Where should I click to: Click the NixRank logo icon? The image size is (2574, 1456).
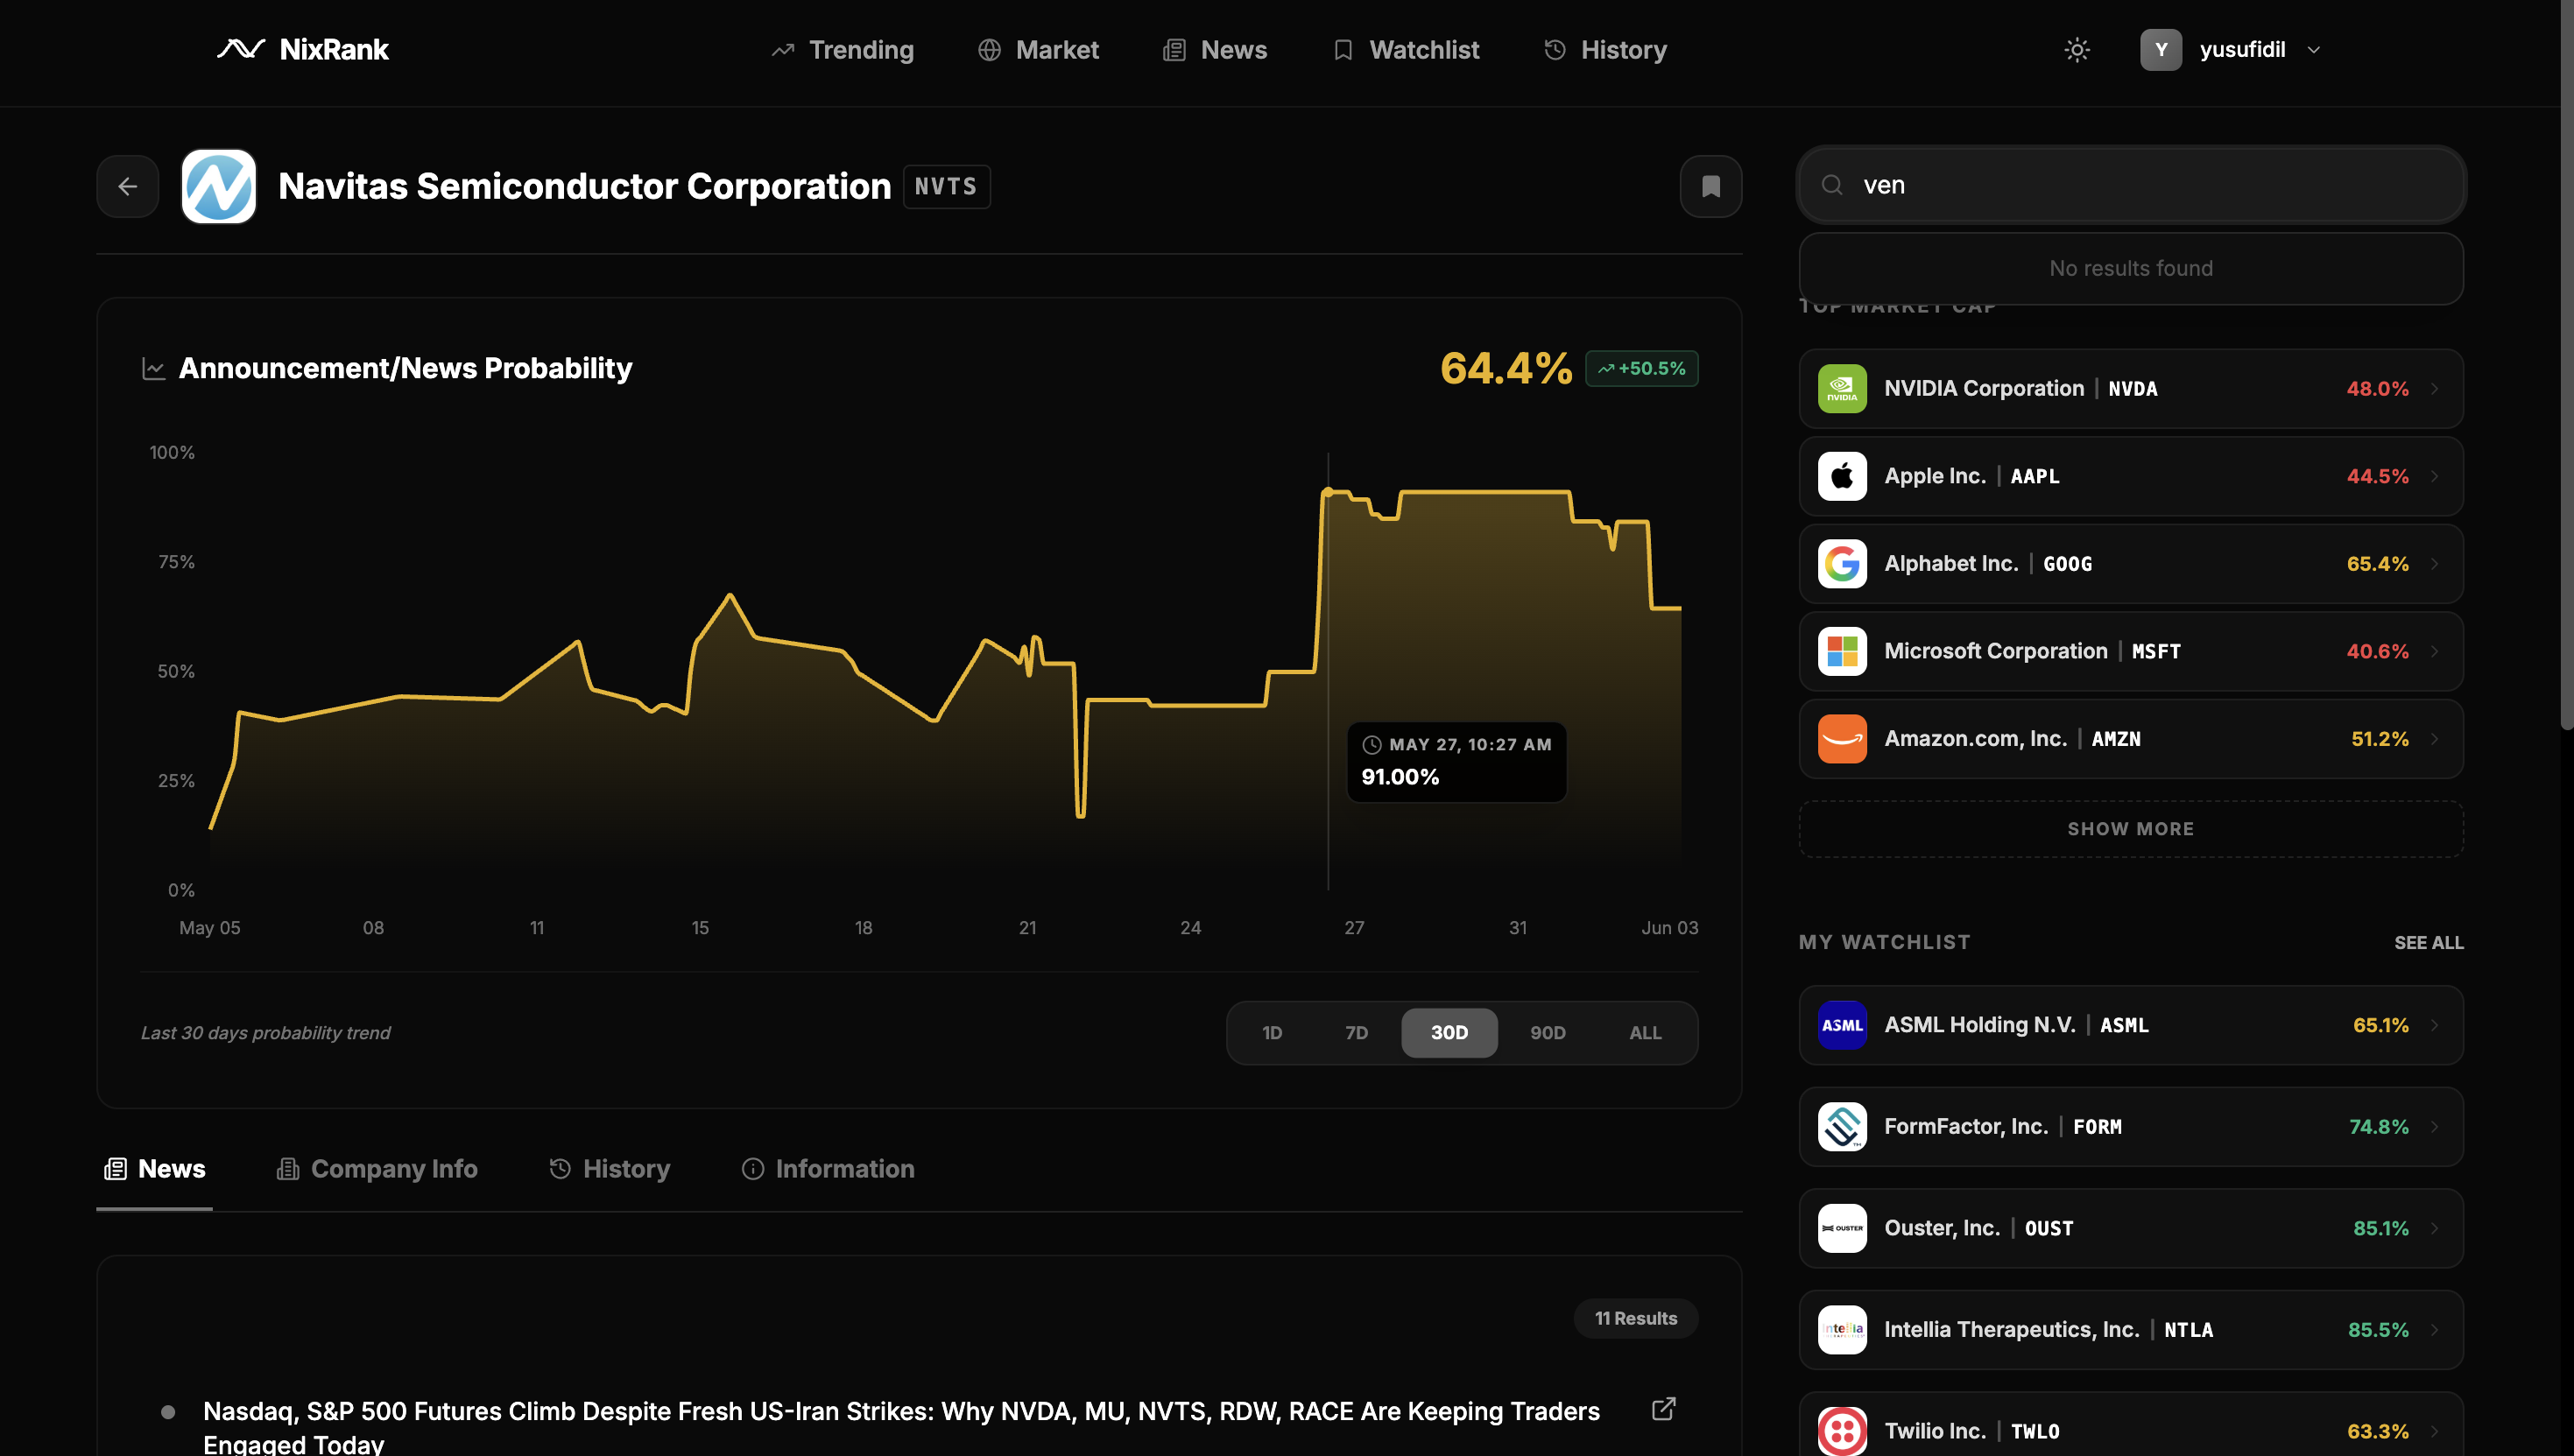(241, 49)
